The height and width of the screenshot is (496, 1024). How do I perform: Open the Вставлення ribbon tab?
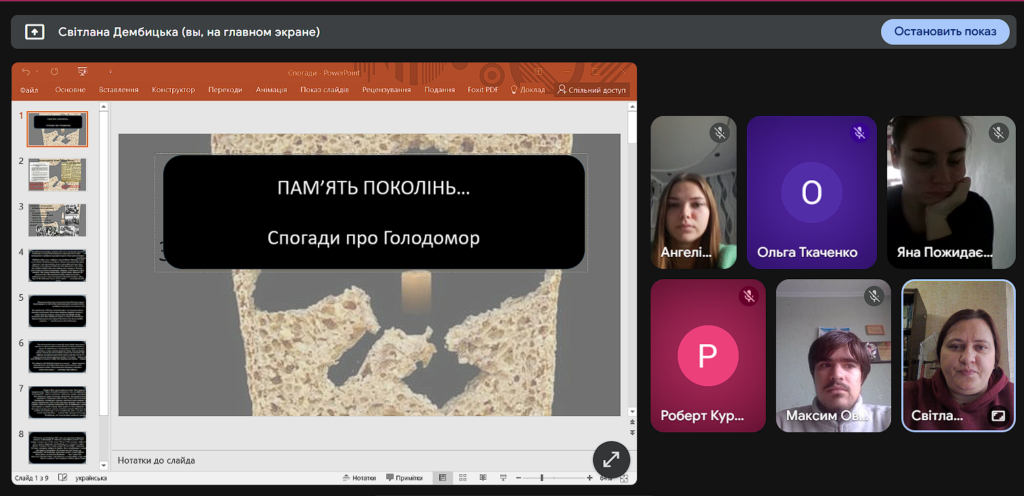119,90
